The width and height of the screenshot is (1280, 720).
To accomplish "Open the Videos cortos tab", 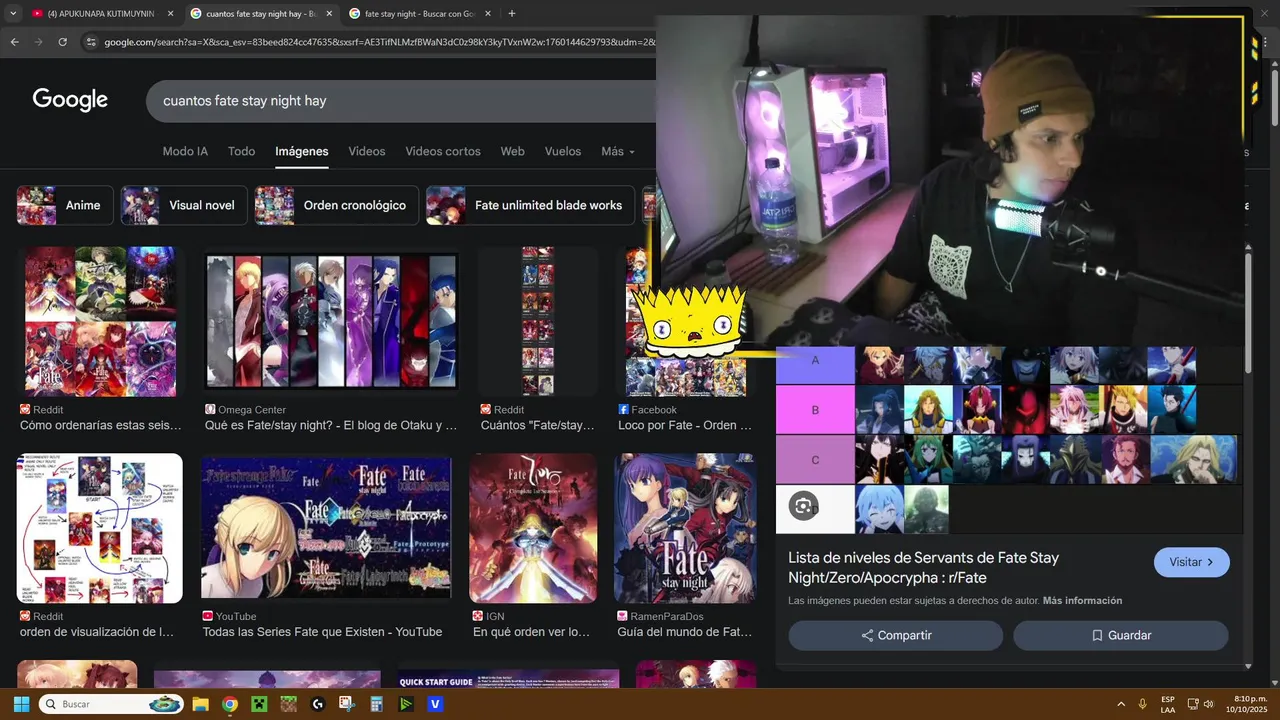I will pos(443,151).
